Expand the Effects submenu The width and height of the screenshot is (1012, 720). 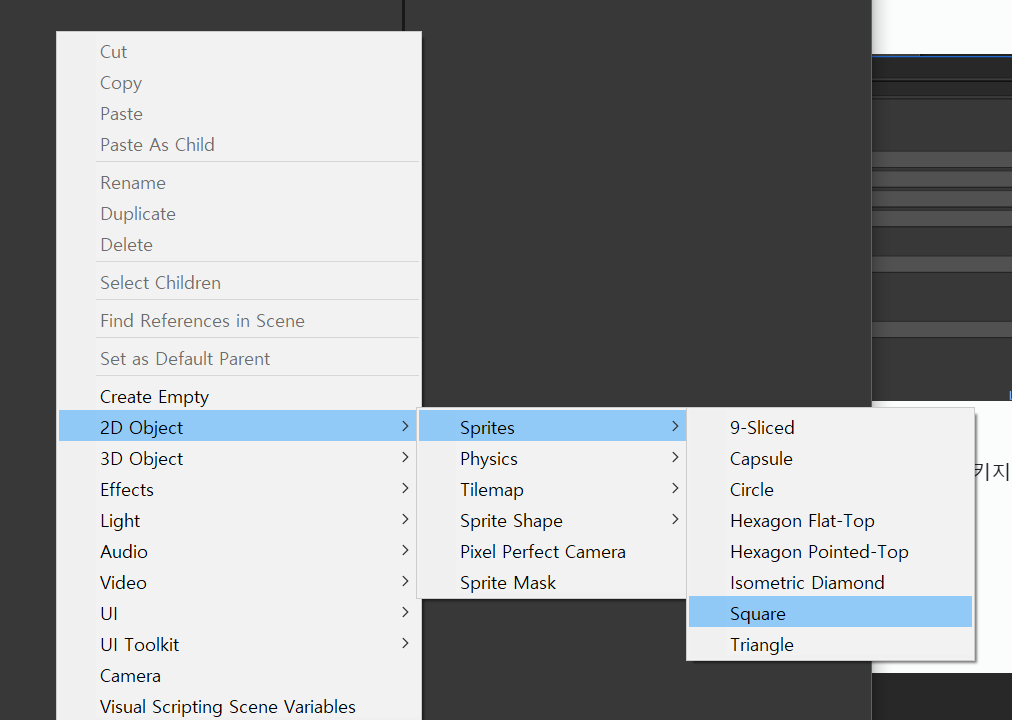pos(127,489)
